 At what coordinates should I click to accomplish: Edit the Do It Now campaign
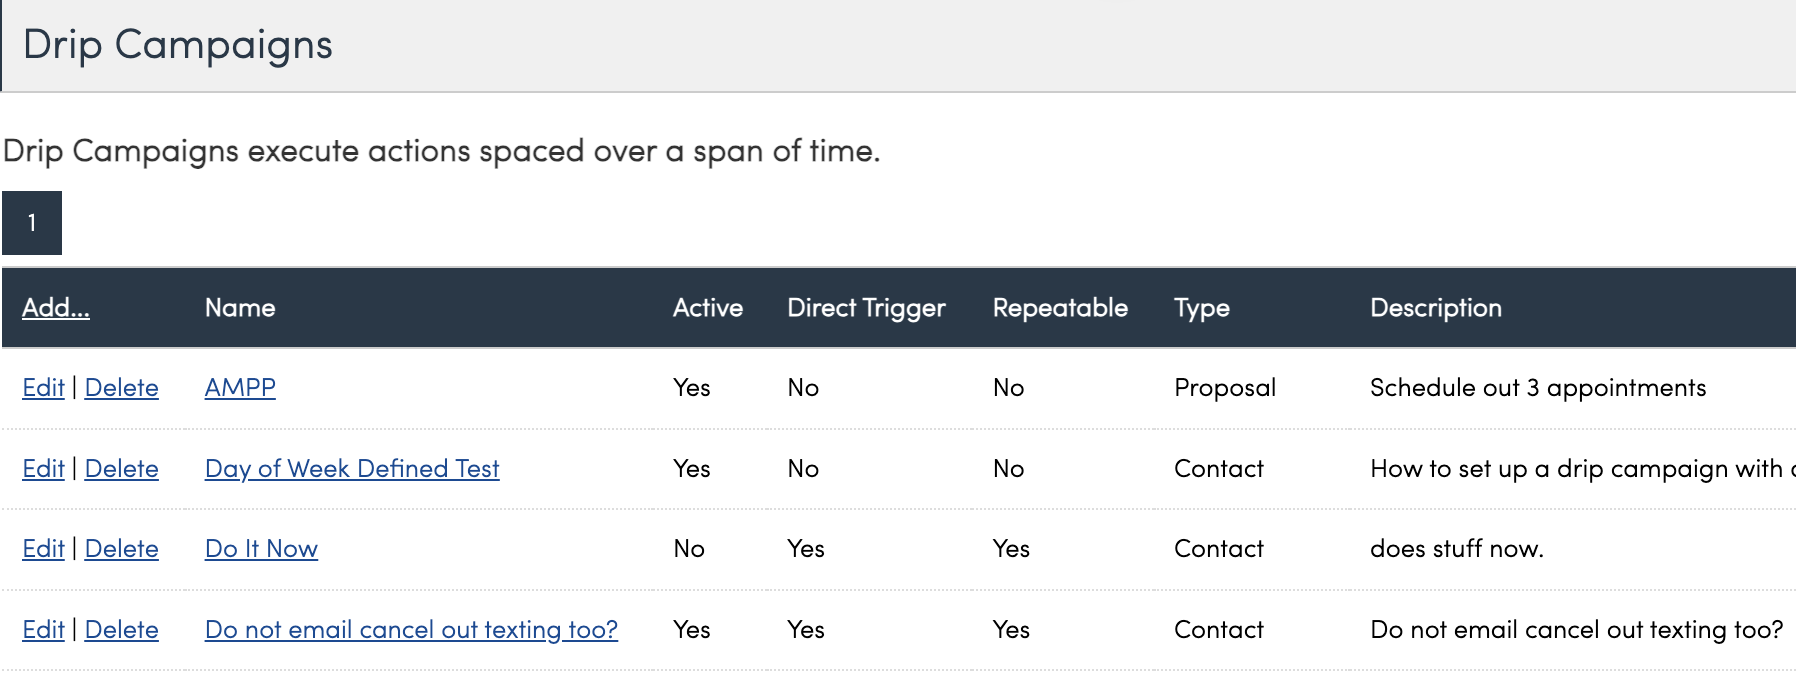coord(43,549)
